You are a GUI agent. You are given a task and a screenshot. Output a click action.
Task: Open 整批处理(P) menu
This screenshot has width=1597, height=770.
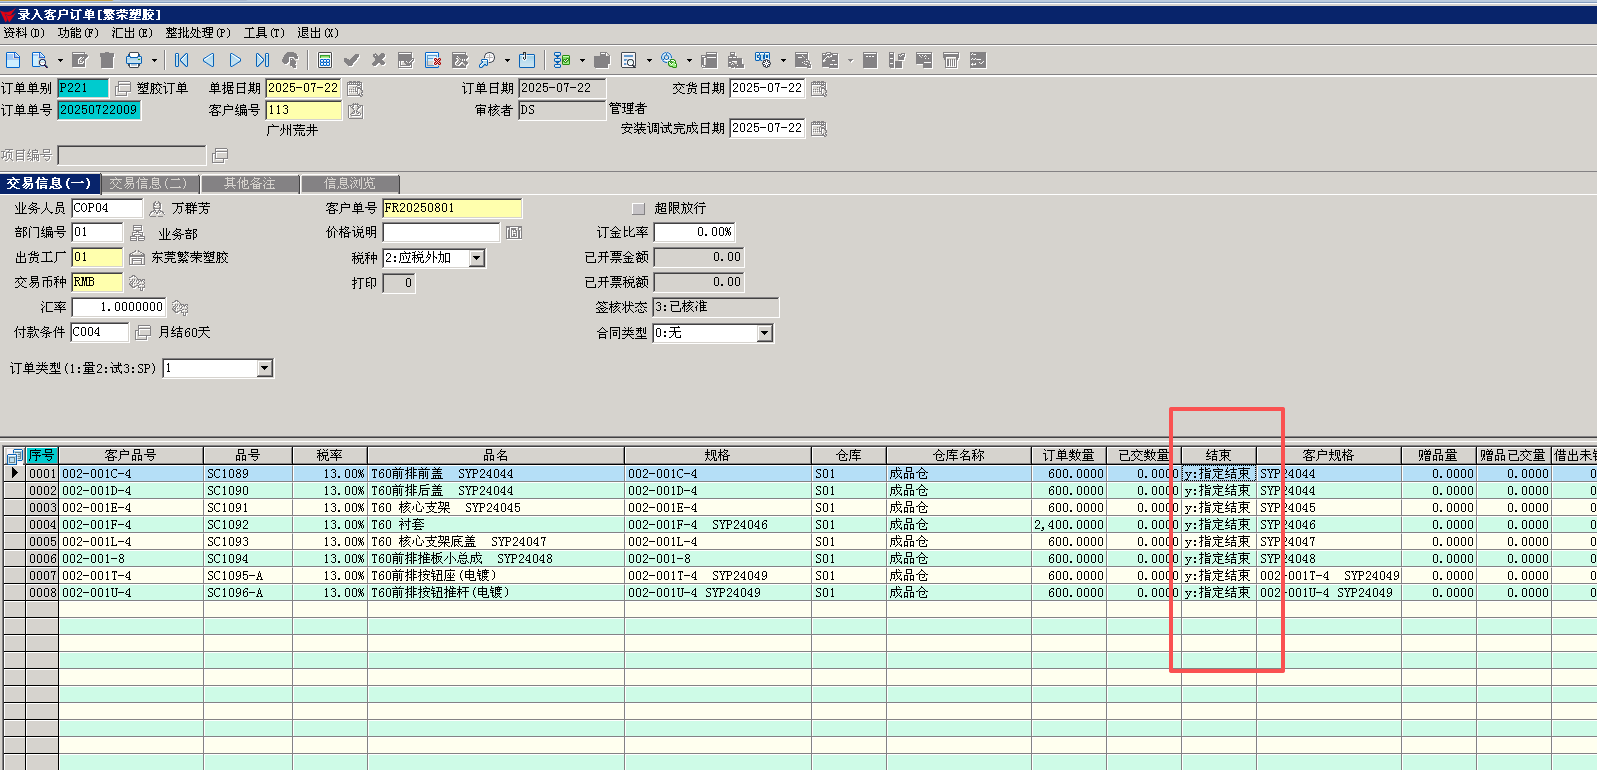pos(198,33)
